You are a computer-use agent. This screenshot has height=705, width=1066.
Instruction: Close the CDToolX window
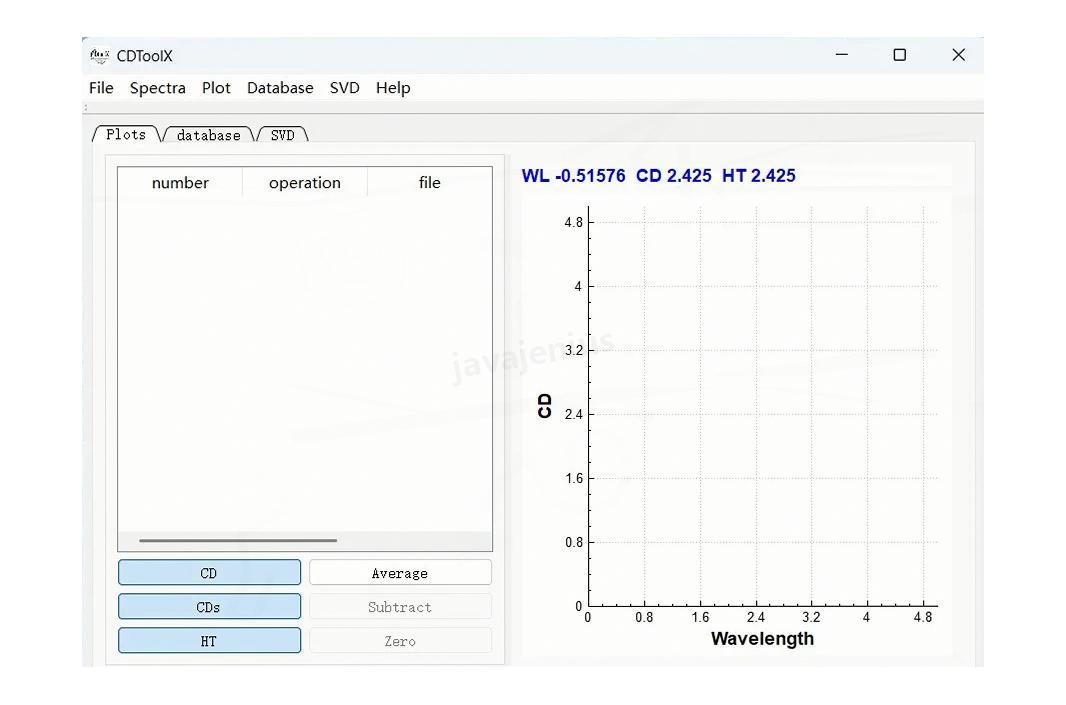(x=959, y=54)
